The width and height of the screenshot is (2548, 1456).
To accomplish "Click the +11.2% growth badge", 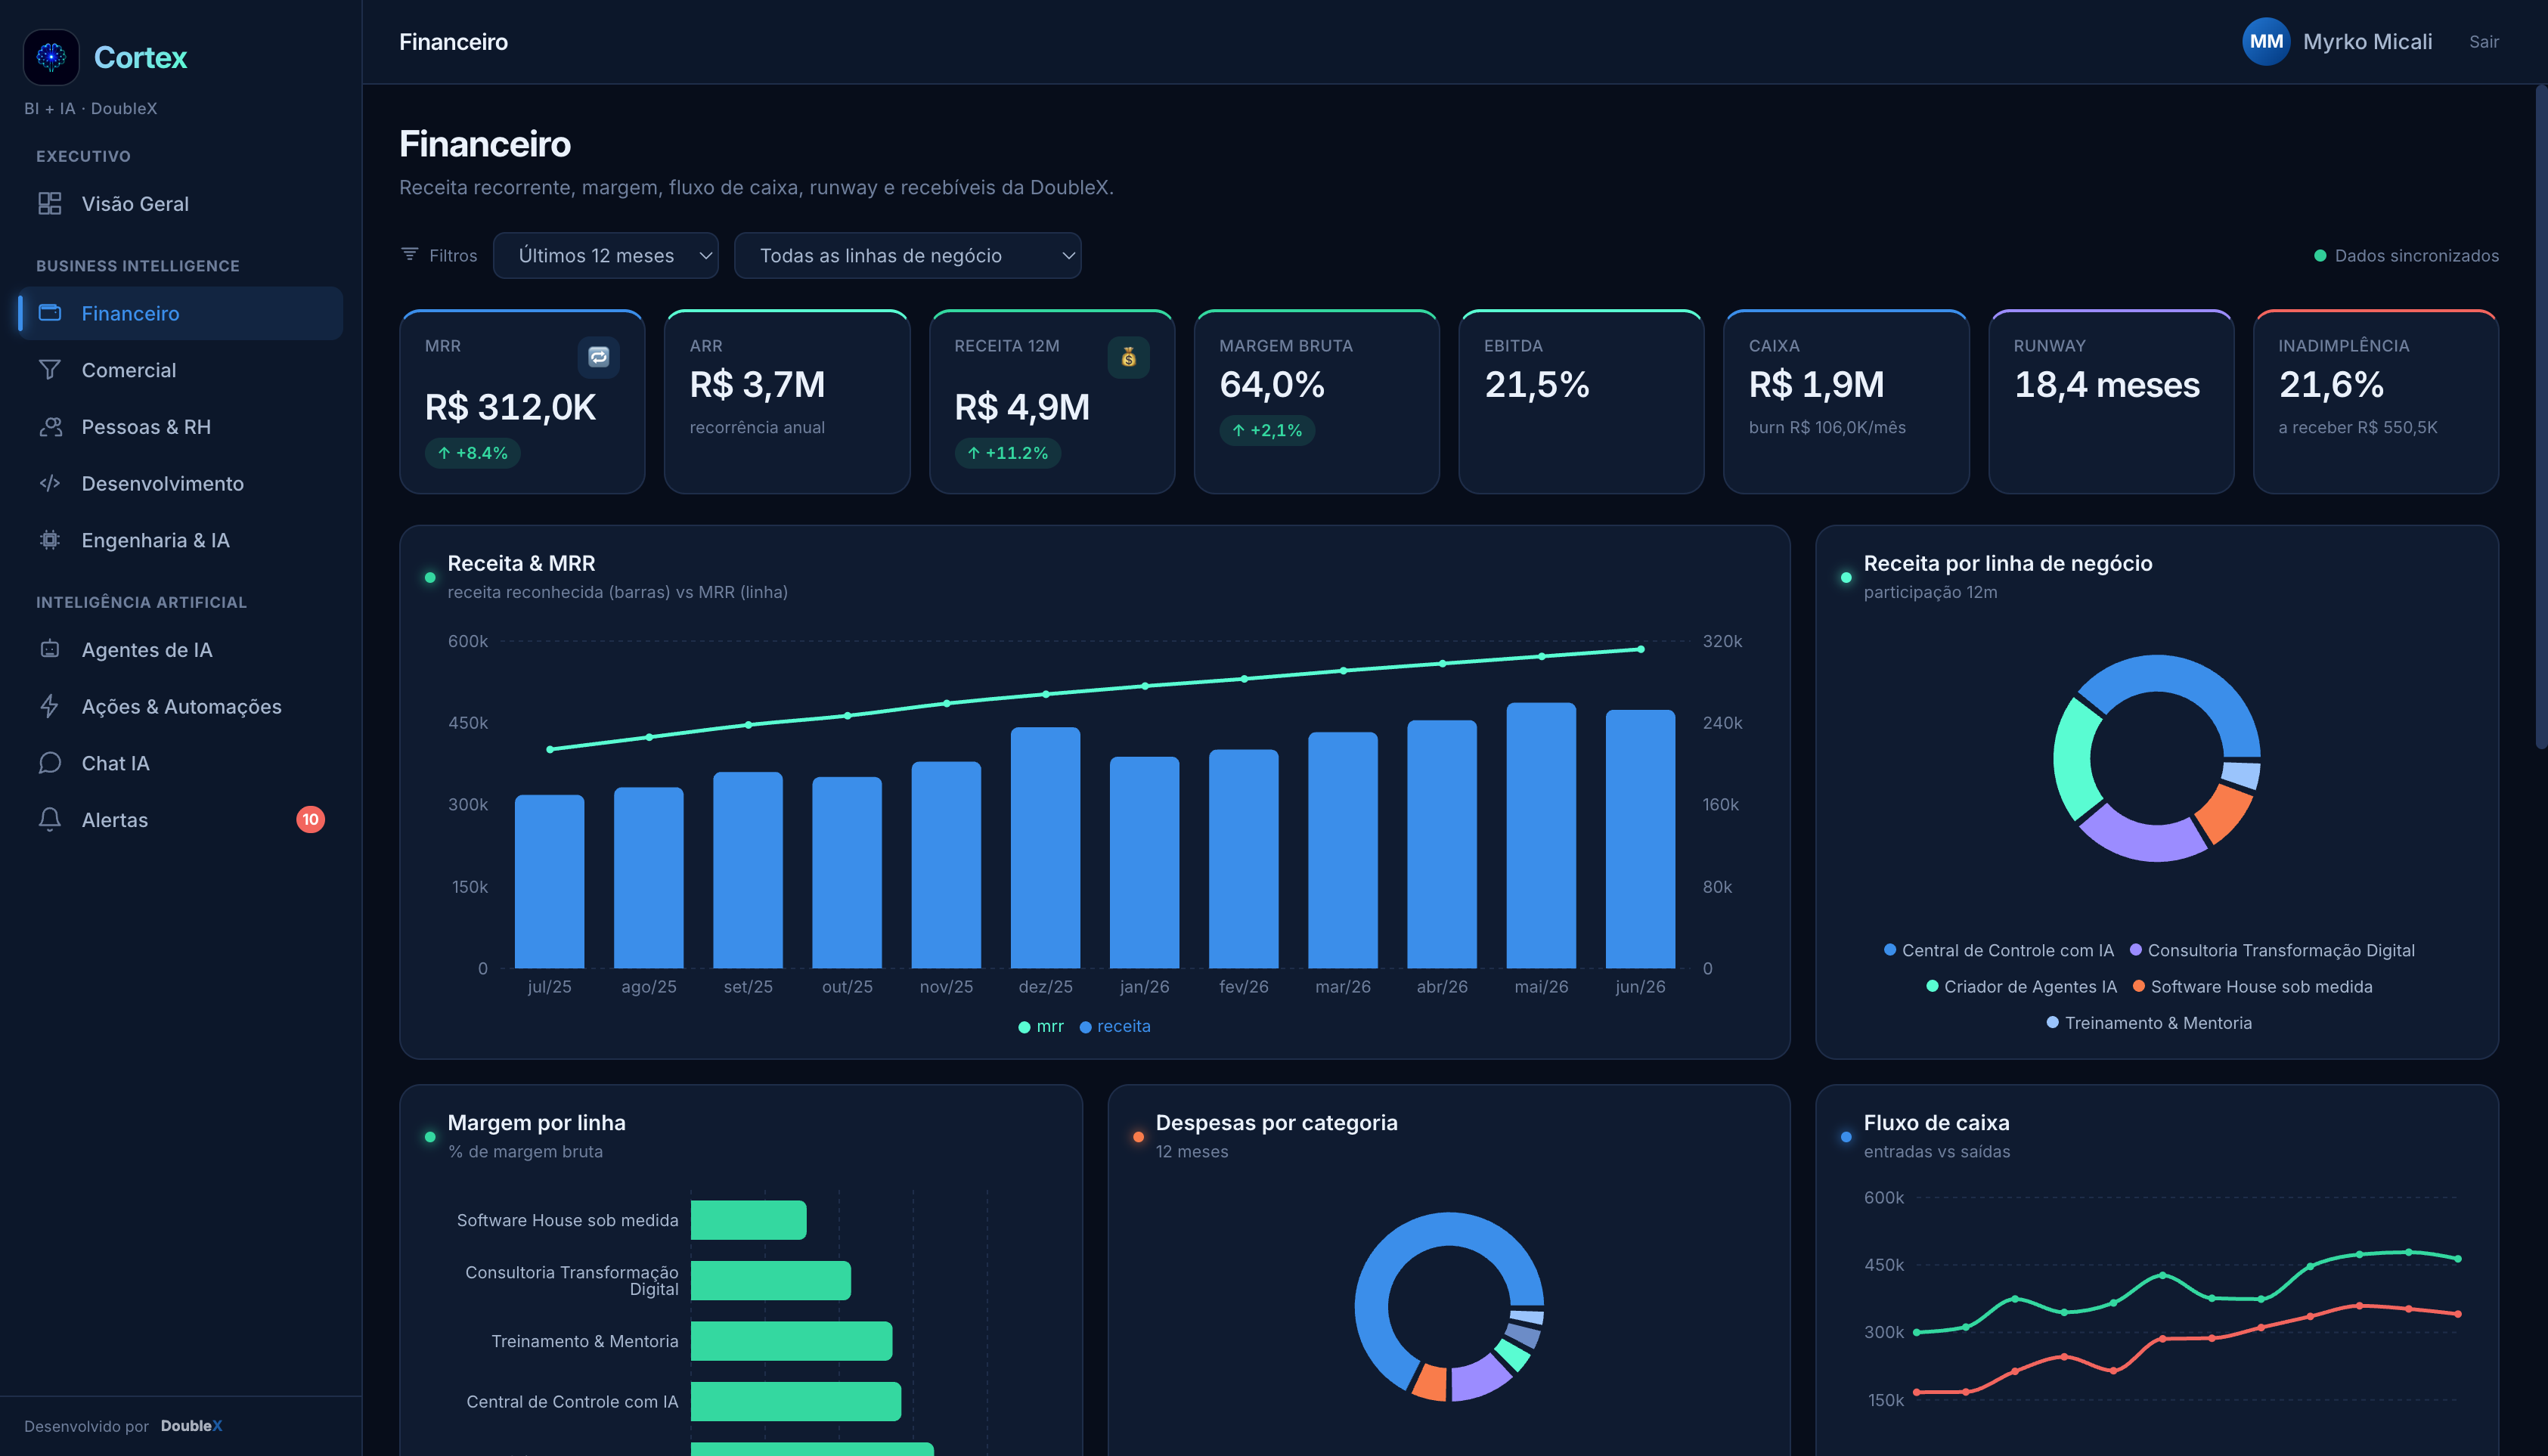I will [1007, 453].
